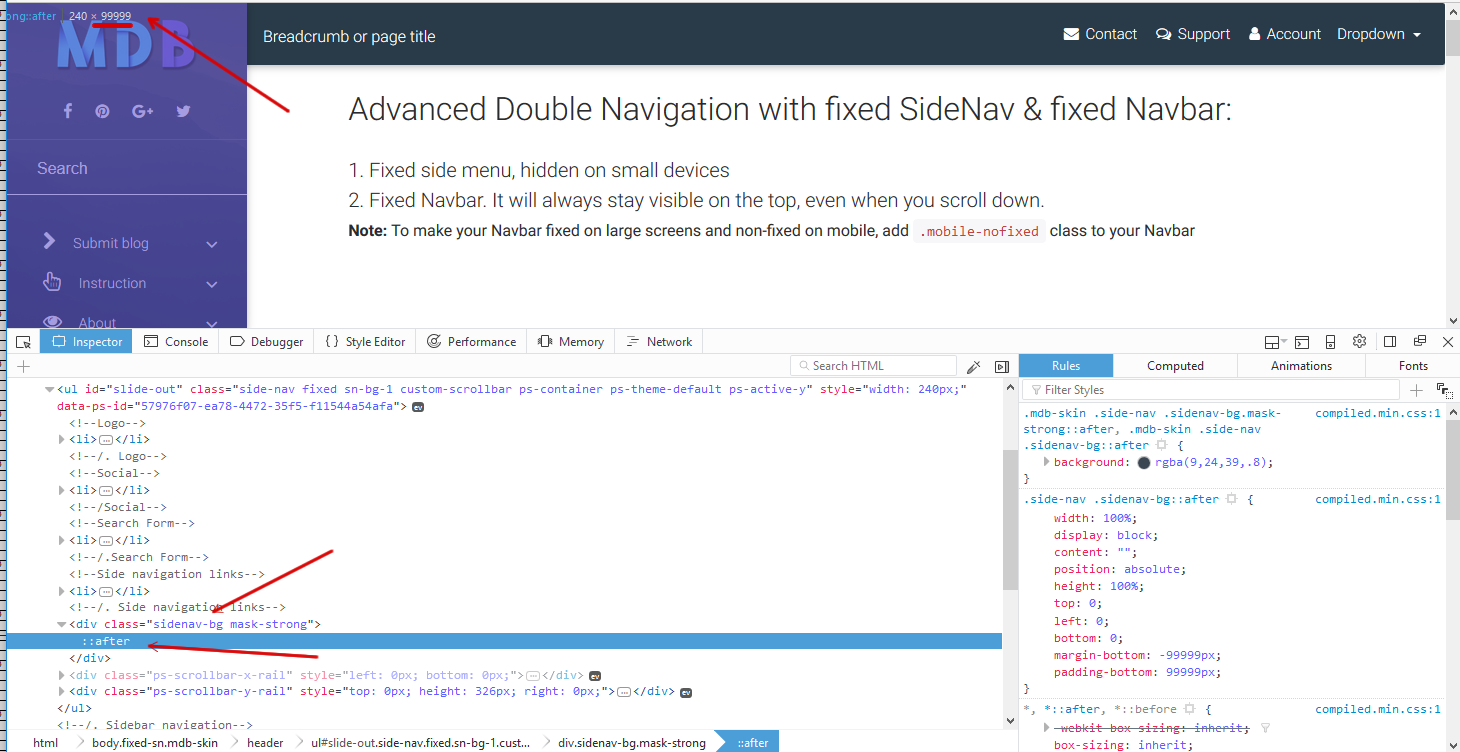Image resolution: width=1460 pixels, height=752 pixels.
Task: Click the Instruction hand icon
Action: tap(52, 282)
